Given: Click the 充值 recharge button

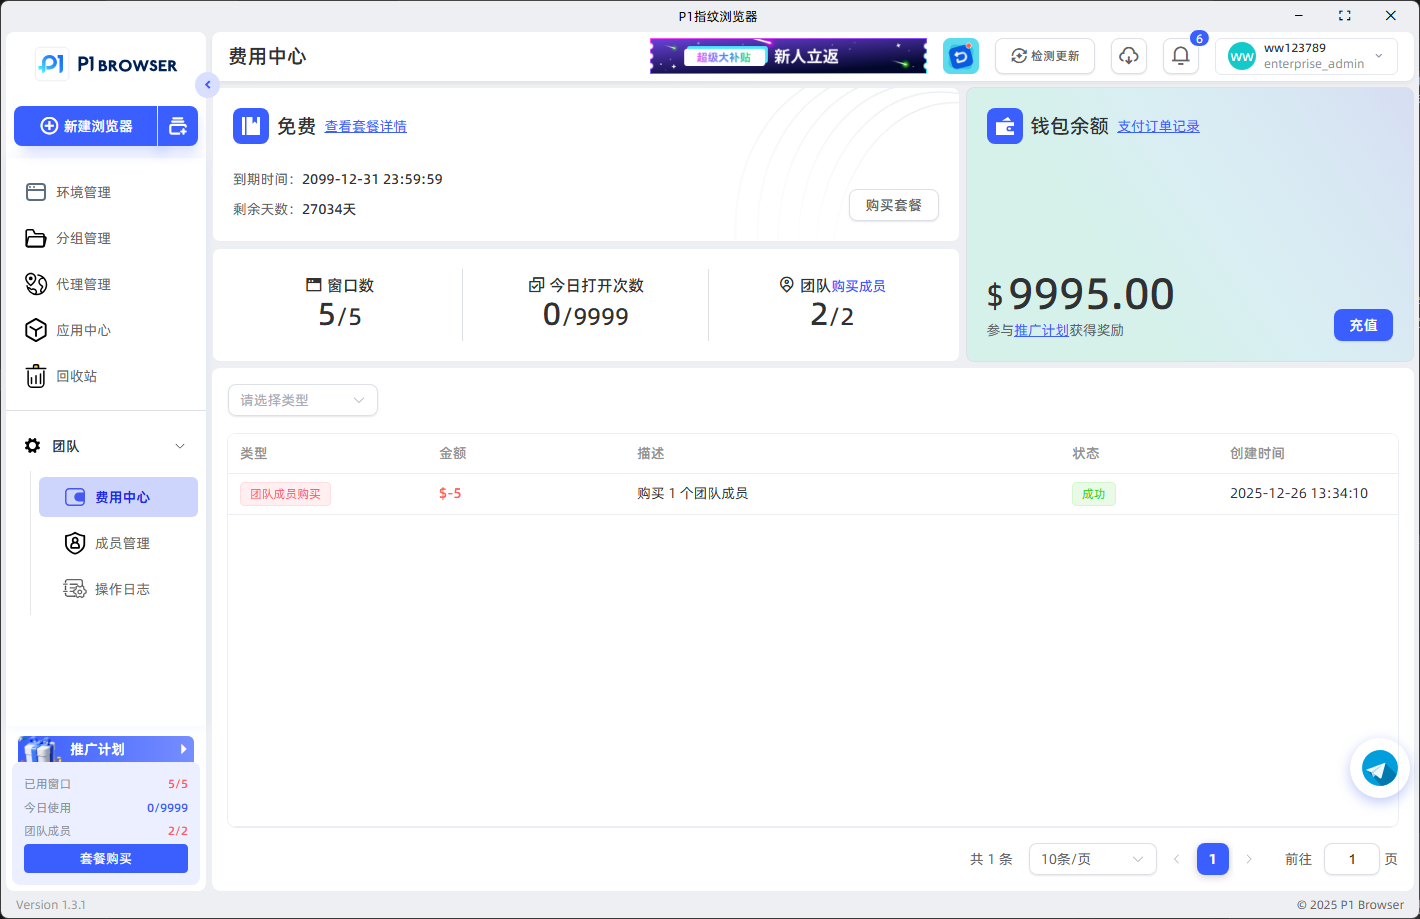Looking at the screenshot, I should [x=1362, y=325].
